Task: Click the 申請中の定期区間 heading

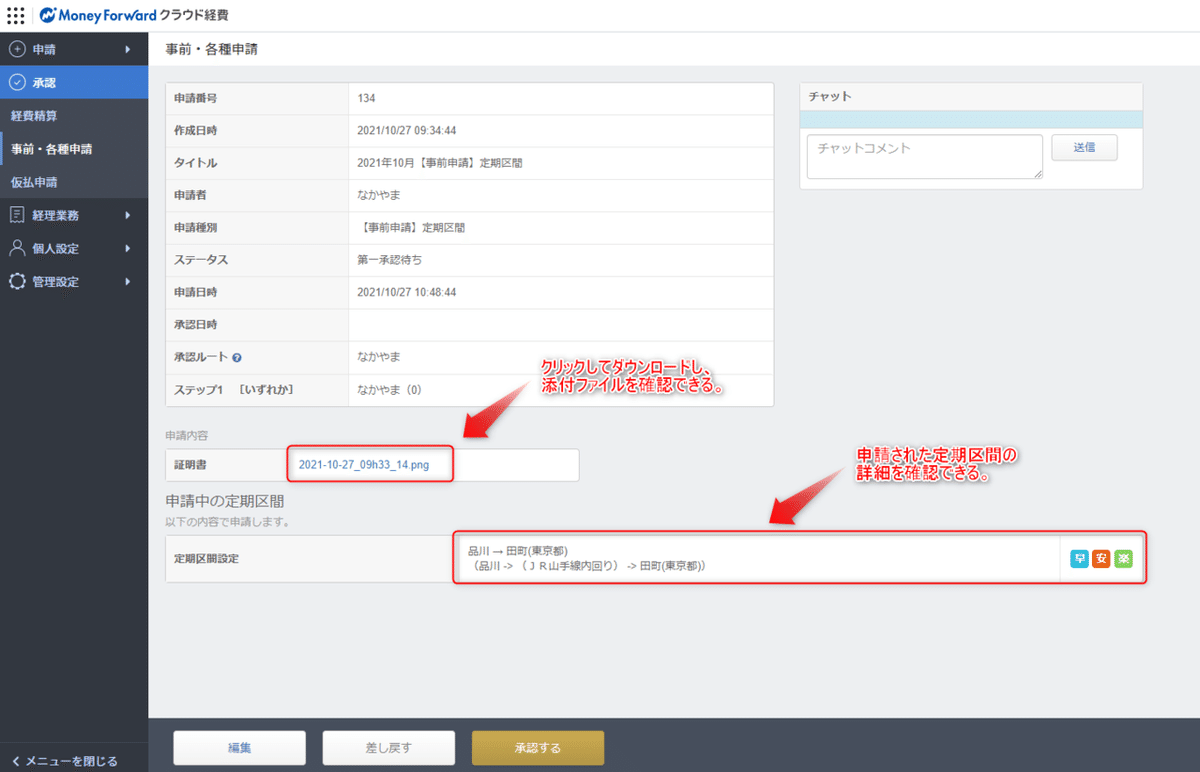Action: click(x=226, y=500)
